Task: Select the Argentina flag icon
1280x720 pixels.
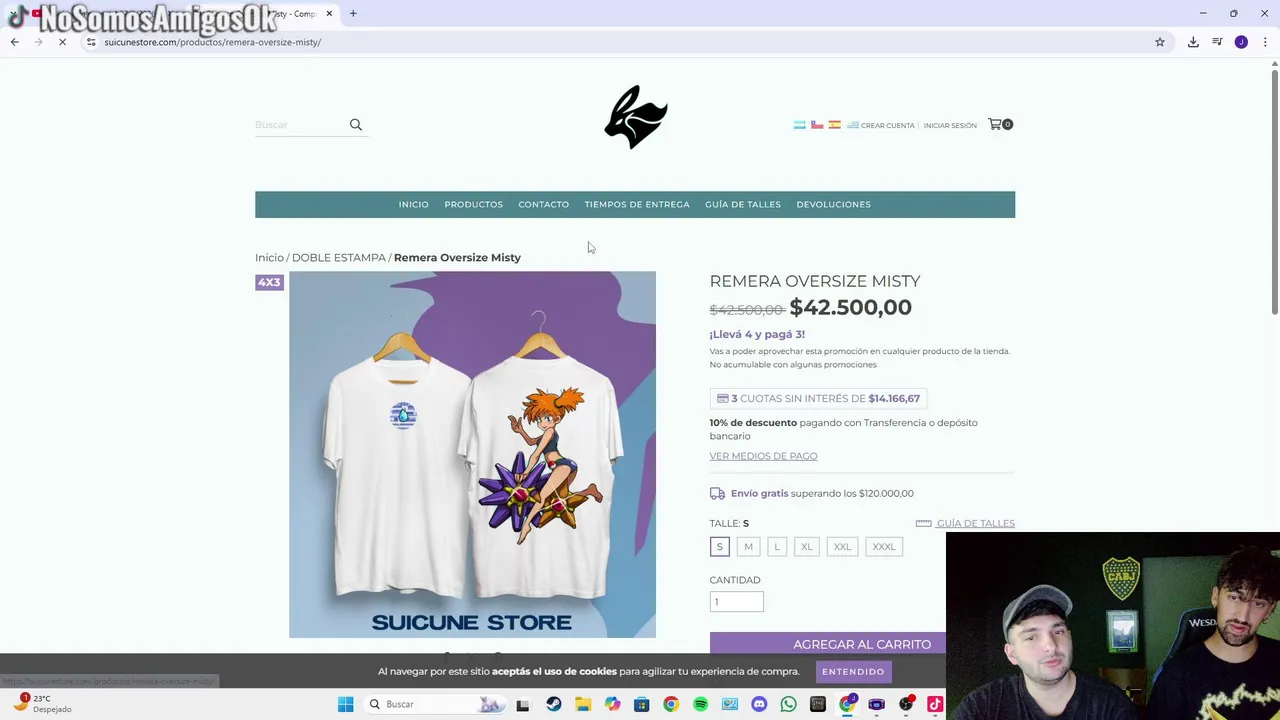Action: (x=800, y=125)
